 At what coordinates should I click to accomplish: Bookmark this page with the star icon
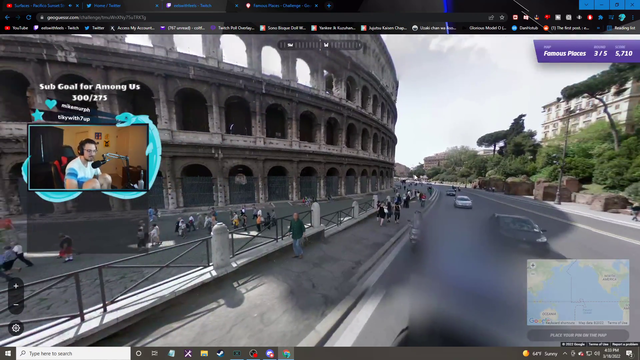point(502,18)
